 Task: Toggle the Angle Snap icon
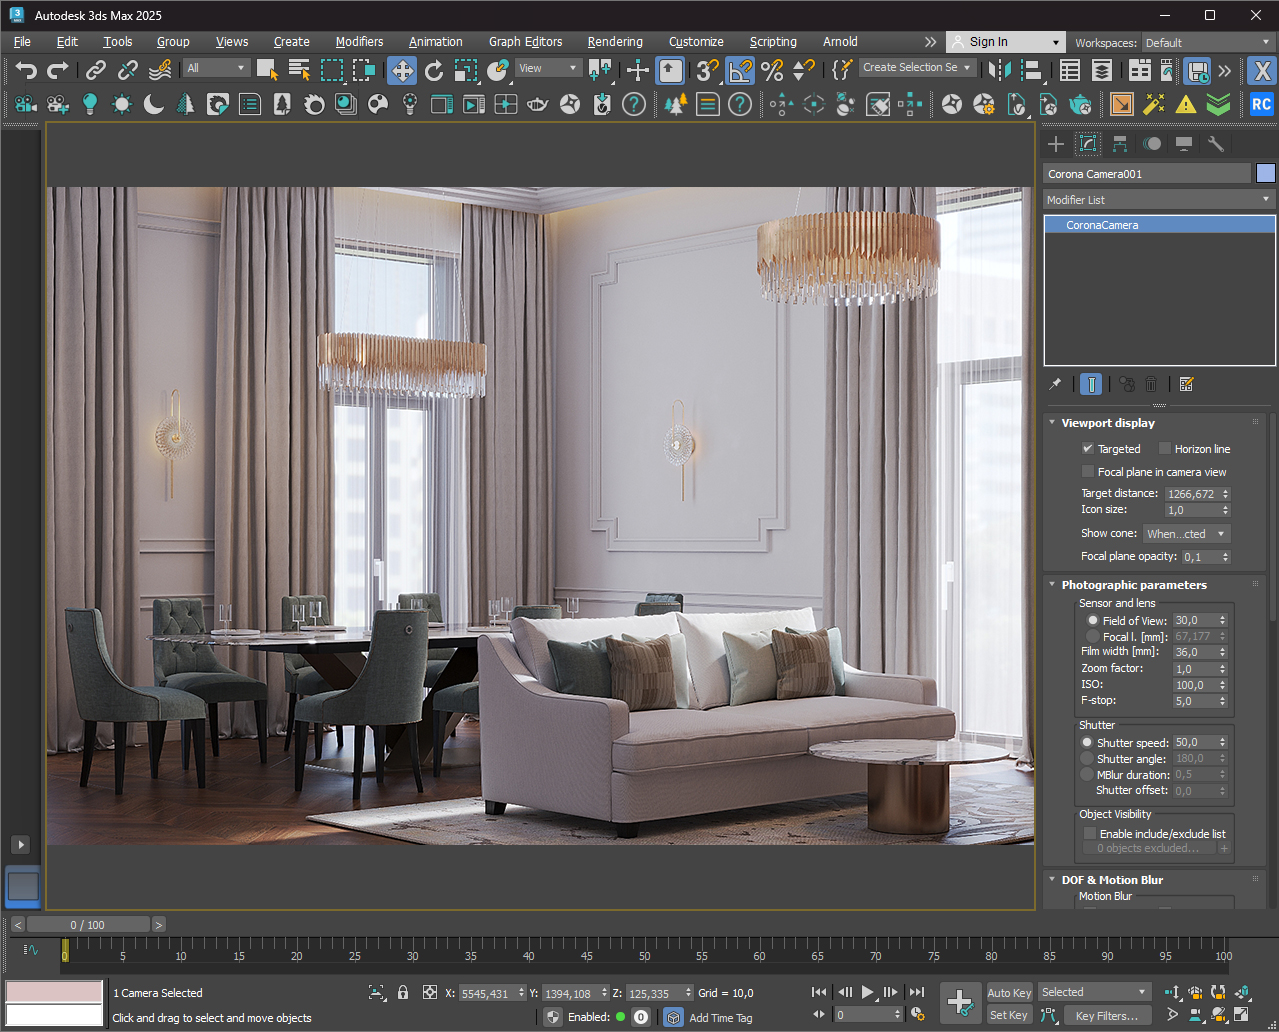pyautogui.click(x=740, y=70)
